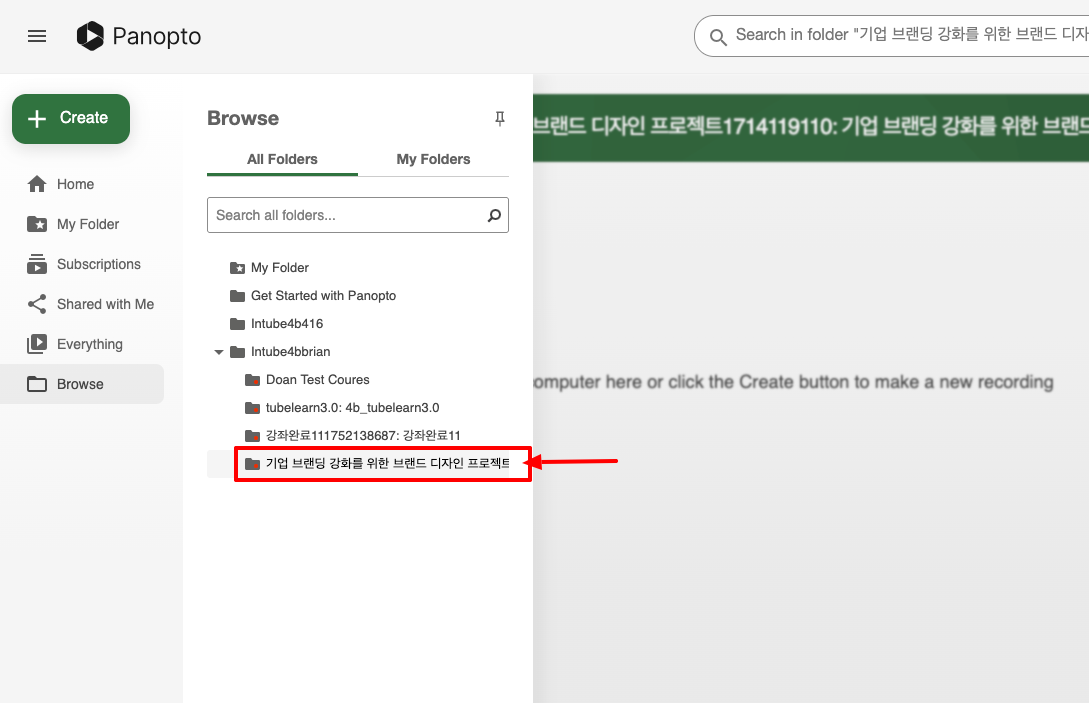
Task: Open Subscriptions in sidebar
Action: pyautogui.click(x=82, y=264)
